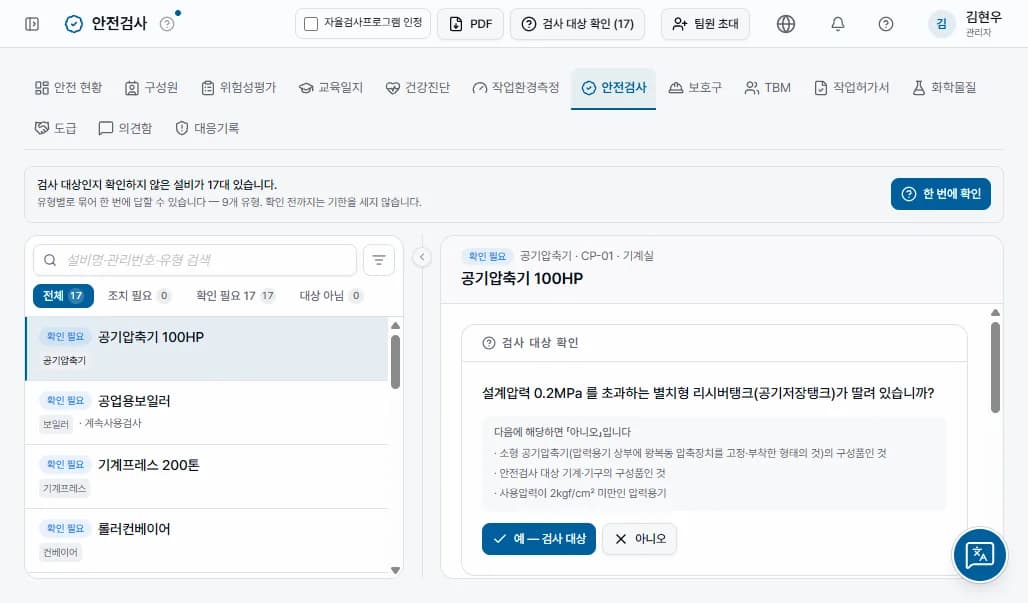This screenshot has width=1028, height=603.
Task: Open the header help question icon
Action: tap(886, 24)
